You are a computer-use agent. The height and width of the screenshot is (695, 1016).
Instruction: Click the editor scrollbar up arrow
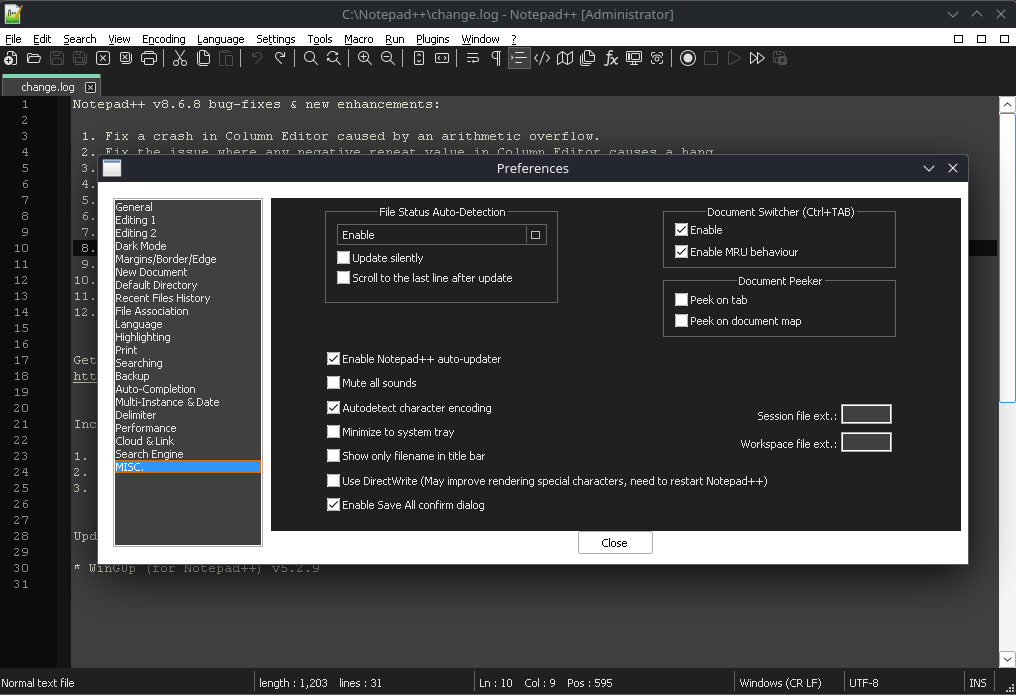click(1007, 104)
